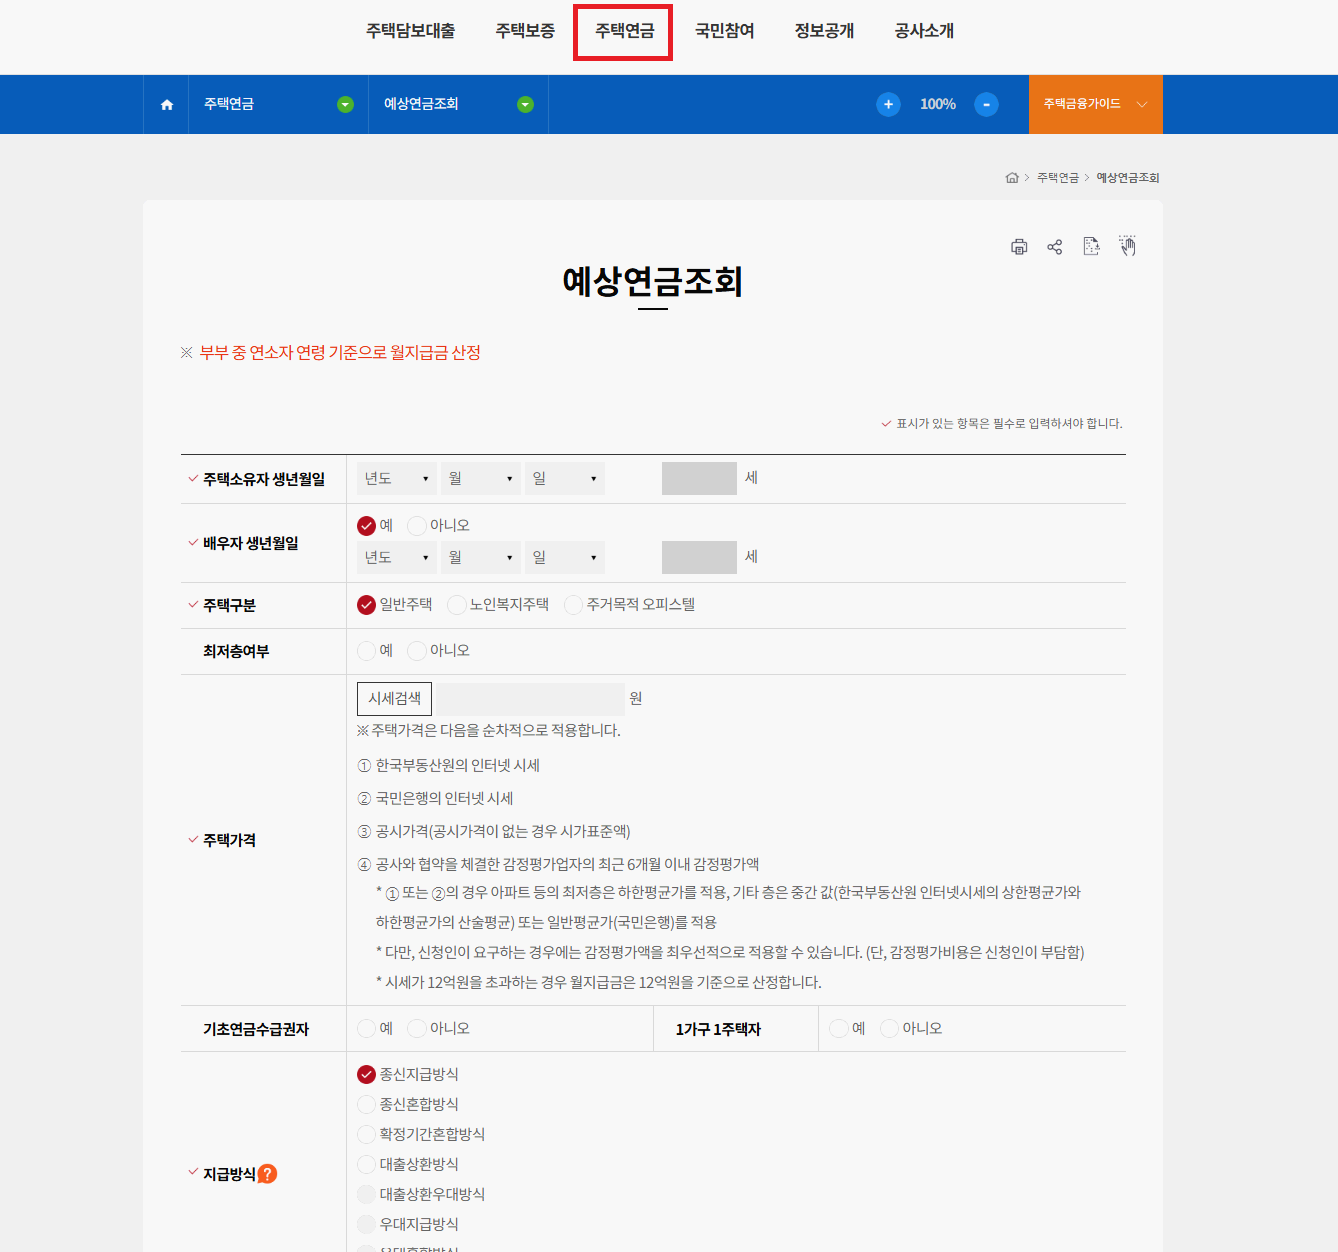Viewport: 1338px width, 1252px height.
Task: Open the 지급방식 question mark help icon
Action: click(x=267, y=1174)
